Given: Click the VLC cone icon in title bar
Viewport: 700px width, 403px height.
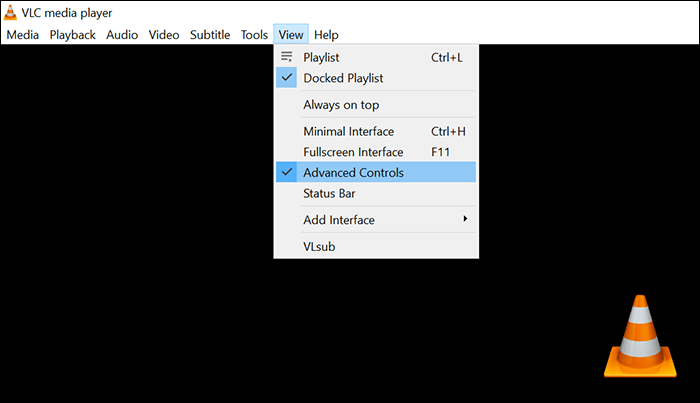Looking at the screenshot, I should tap(11, 13).
